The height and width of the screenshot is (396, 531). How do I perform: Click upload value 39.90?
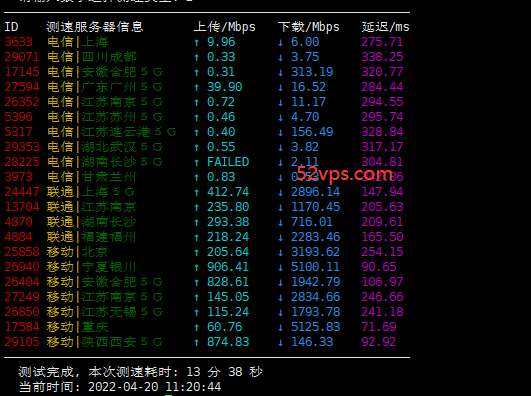tap(225, 87)
